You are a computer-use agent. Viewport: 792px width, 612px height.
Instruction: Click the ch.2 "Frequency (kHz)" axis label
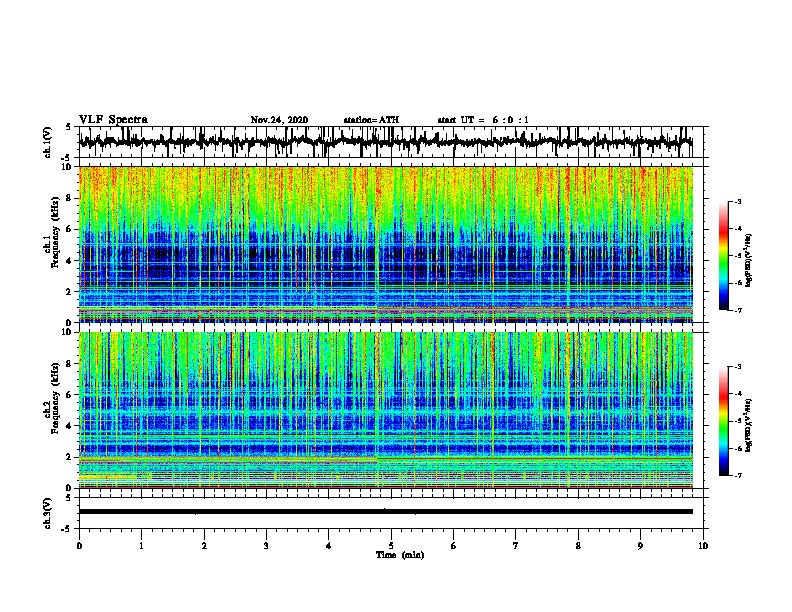pos(55,398)
